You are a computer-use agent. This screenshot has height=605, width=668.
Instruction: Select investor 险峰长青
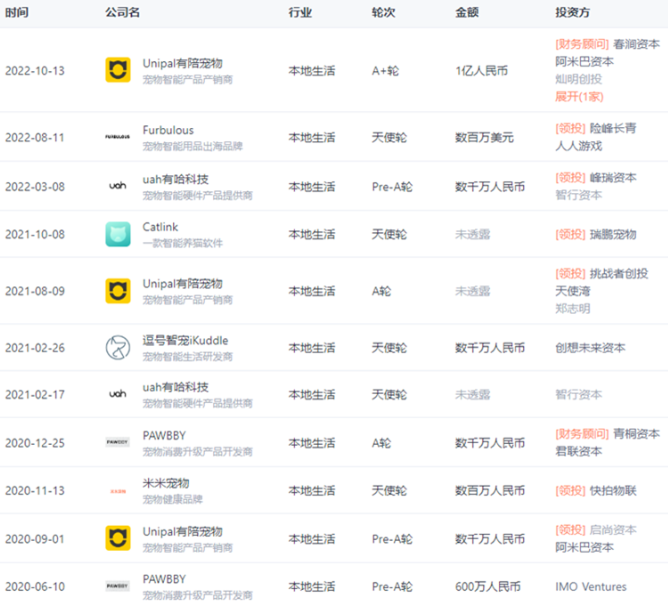point(613,128)
